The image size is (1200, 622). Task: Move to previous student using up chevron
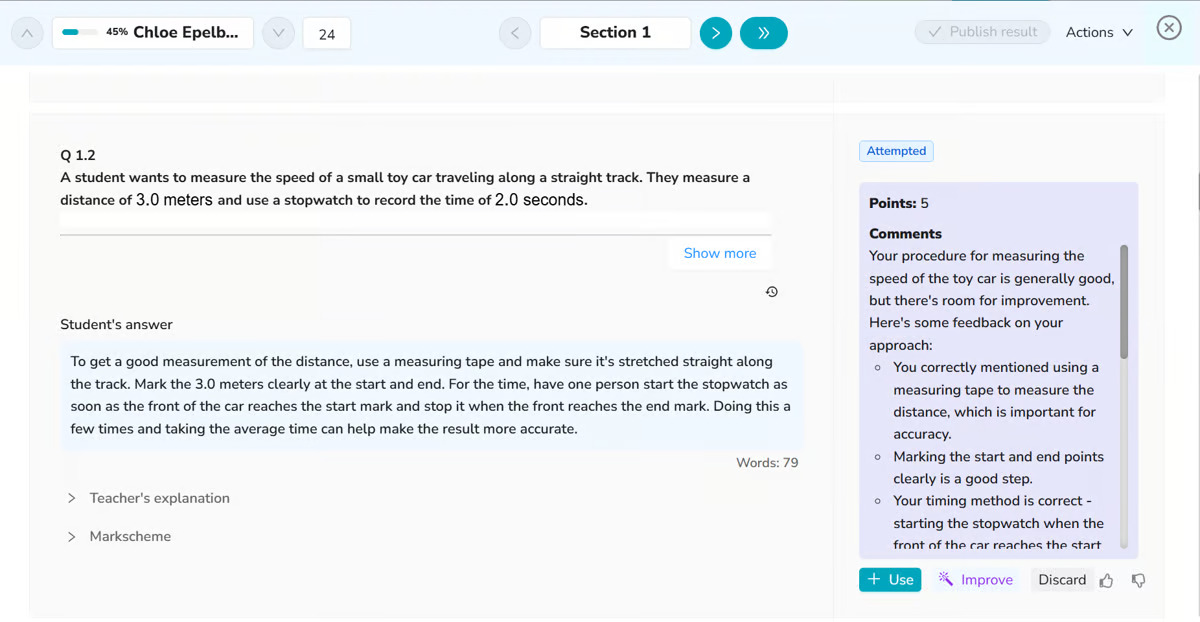pos(26,32)
